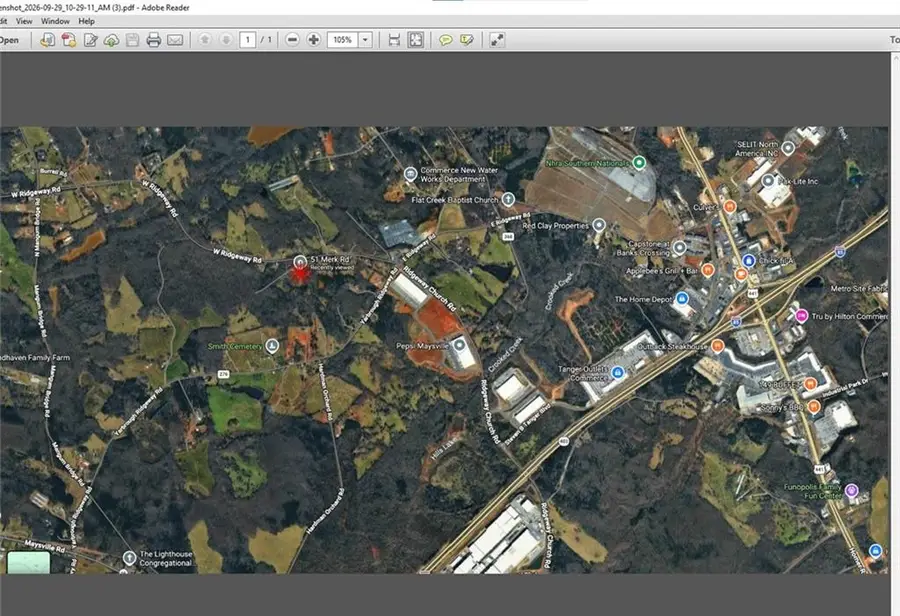
Task: Click the upload to cloud icon
Action: [x=111, y=40]
